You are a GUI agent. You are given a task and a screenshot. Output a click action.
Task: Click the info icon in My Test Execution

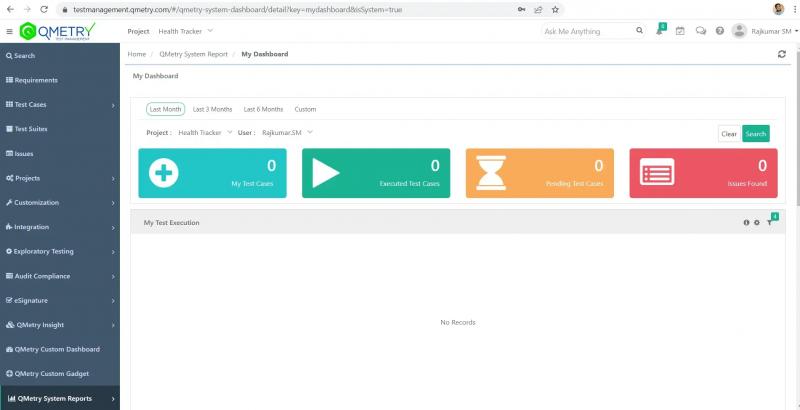[x=746, y=223]
